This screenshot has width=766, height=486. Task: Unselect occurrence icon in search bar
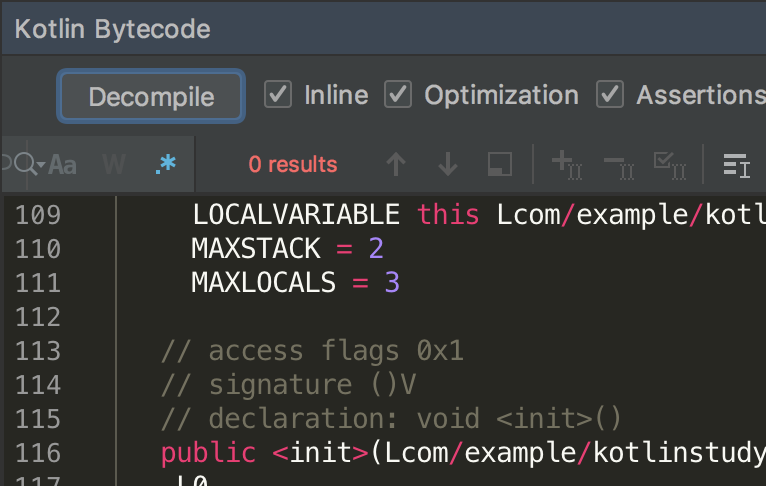619,166
